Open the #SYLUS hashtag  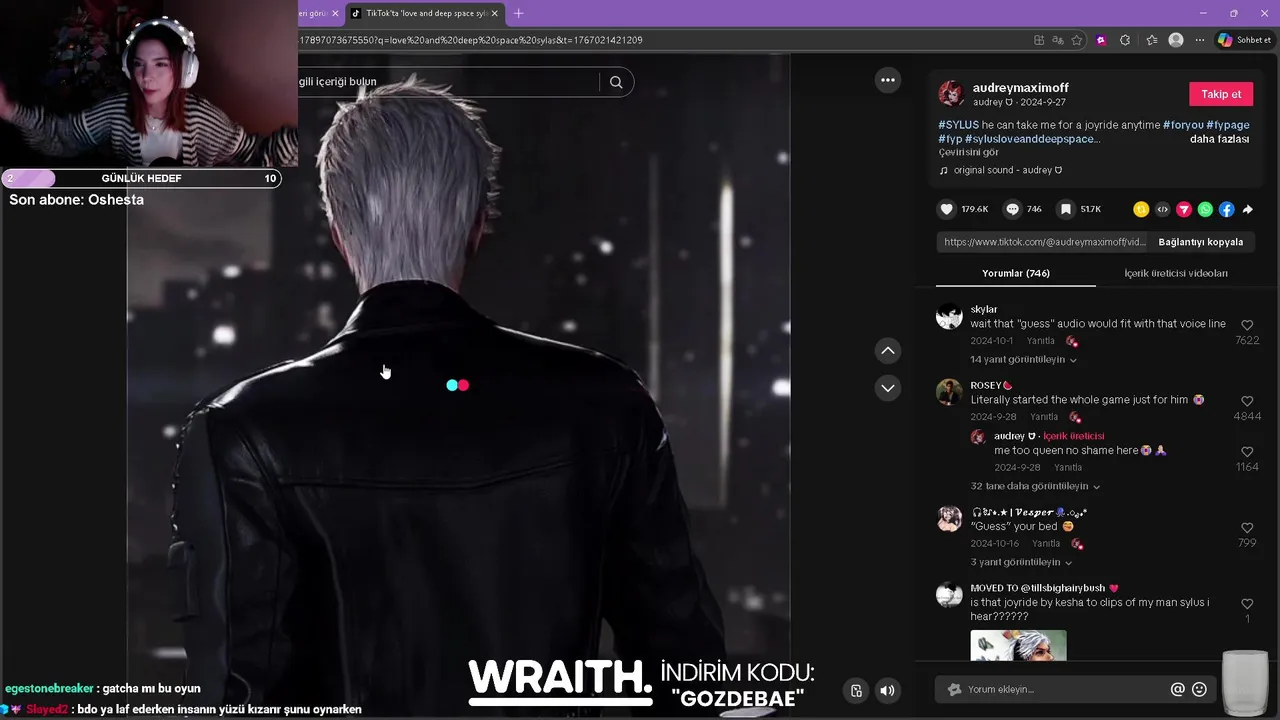click(958, 125)
